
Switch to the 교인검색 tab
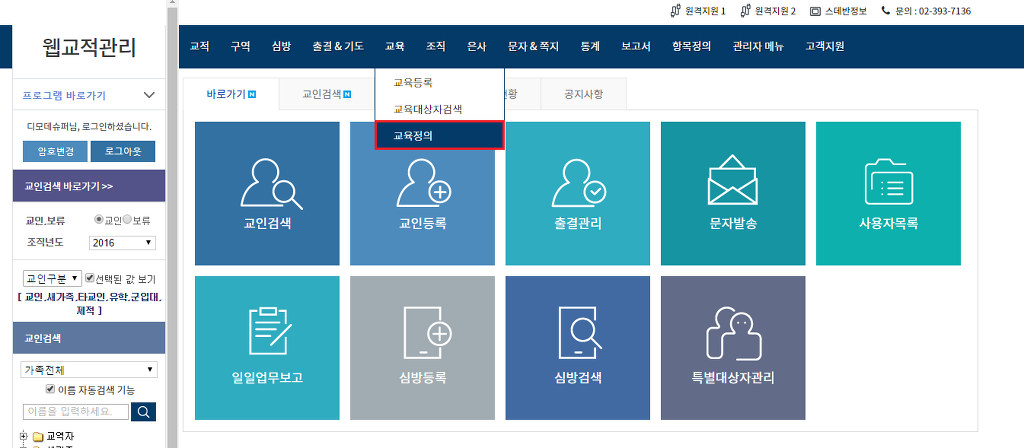327,94
